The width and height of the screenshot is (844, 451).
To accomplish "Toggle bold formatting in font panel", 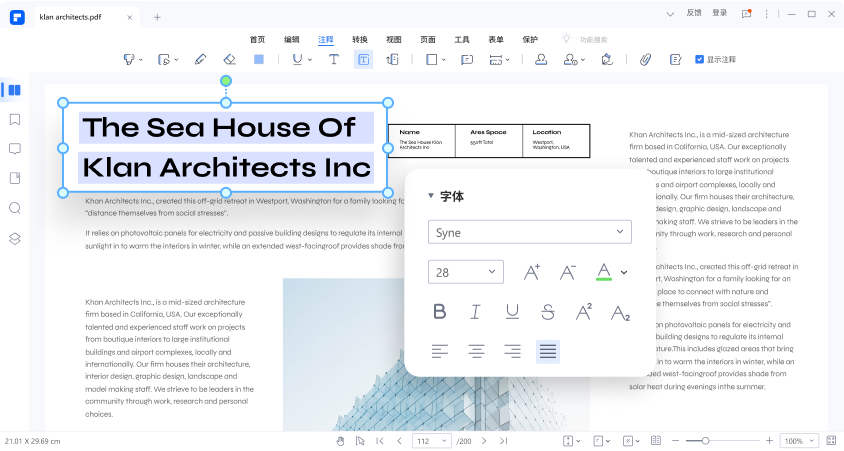I will click(x=439, y=312).
